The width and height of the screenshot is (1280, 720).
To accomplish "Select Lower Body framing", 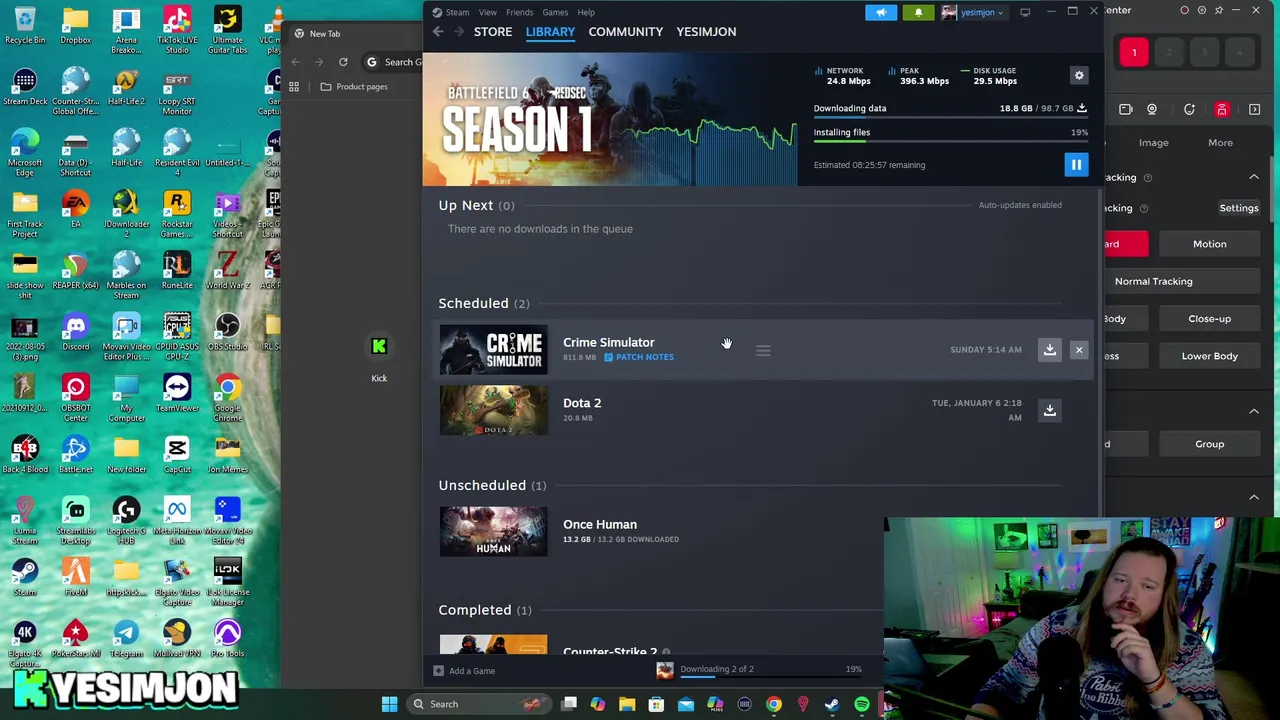I will pos(1209,356).
